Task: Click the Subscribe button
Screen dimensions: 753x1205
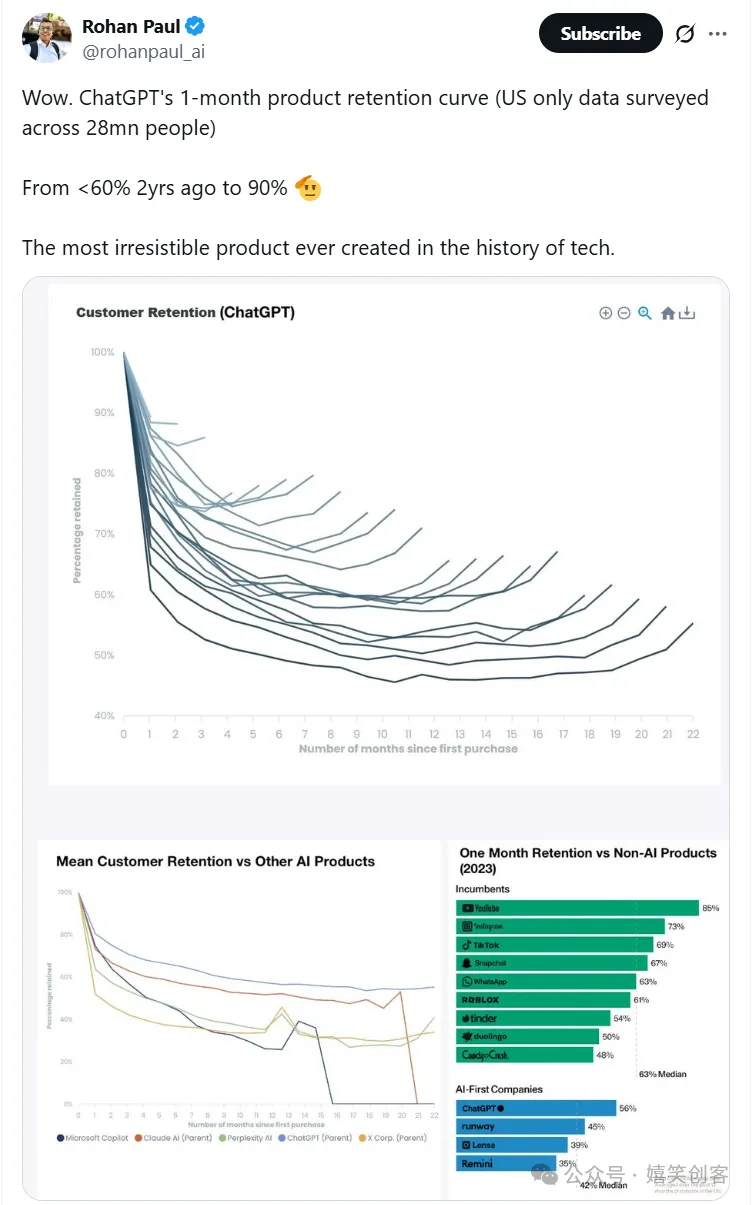Action: click(600, 34)
